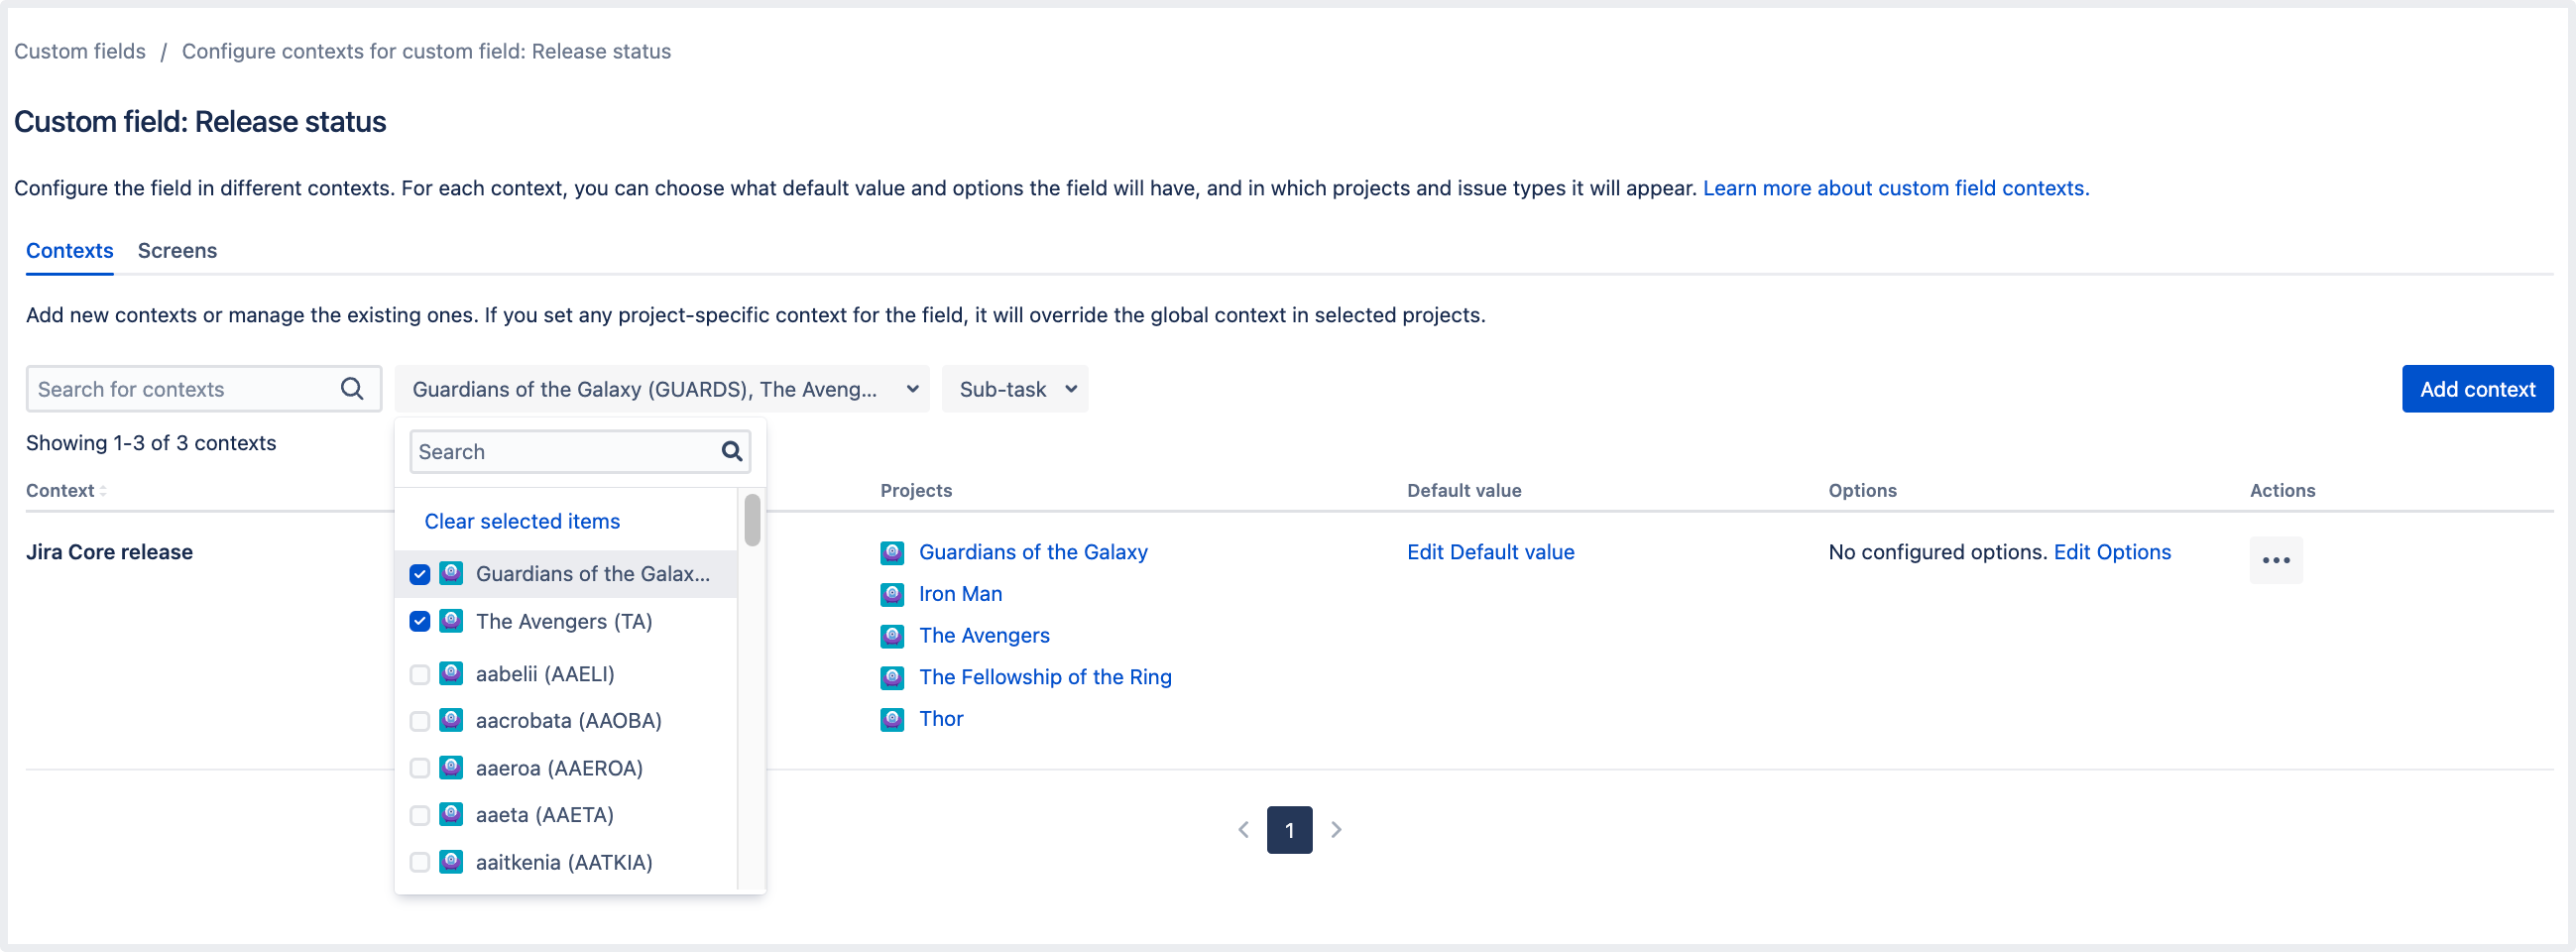Click the Add context button
Viewport: 2576px width, 952px height.
tap(2476, 389)
